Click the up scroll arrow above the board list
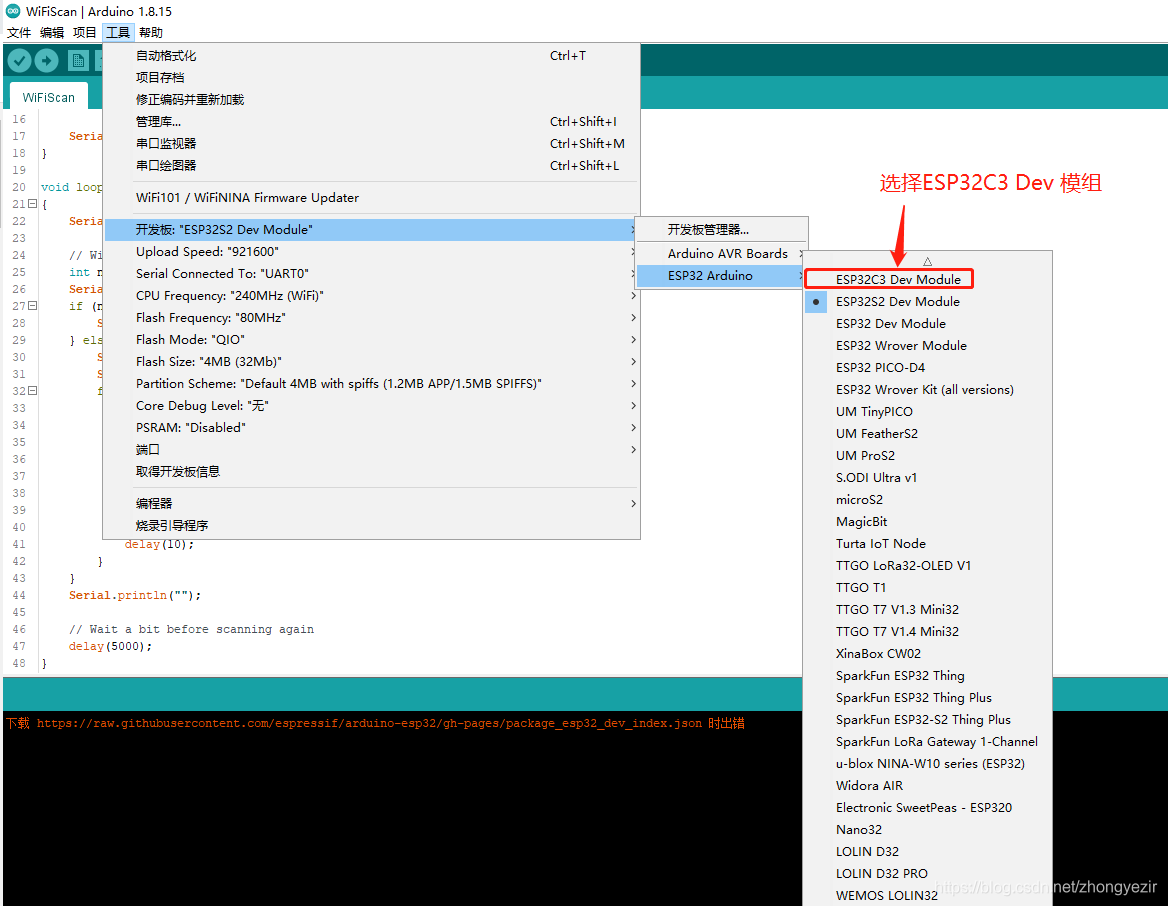The image size is (1168, 906). 927,262
